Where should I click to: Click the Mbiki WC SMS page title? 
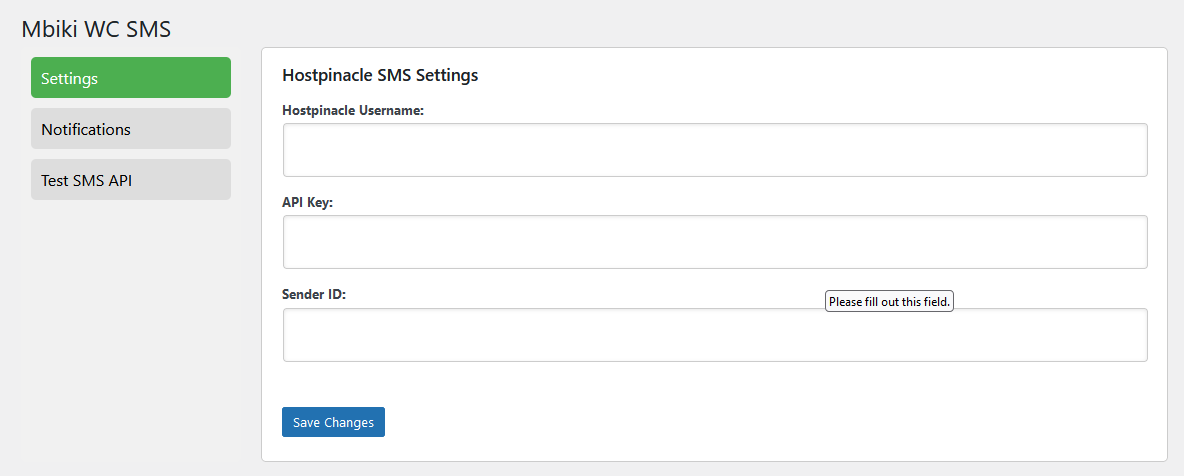97,29
